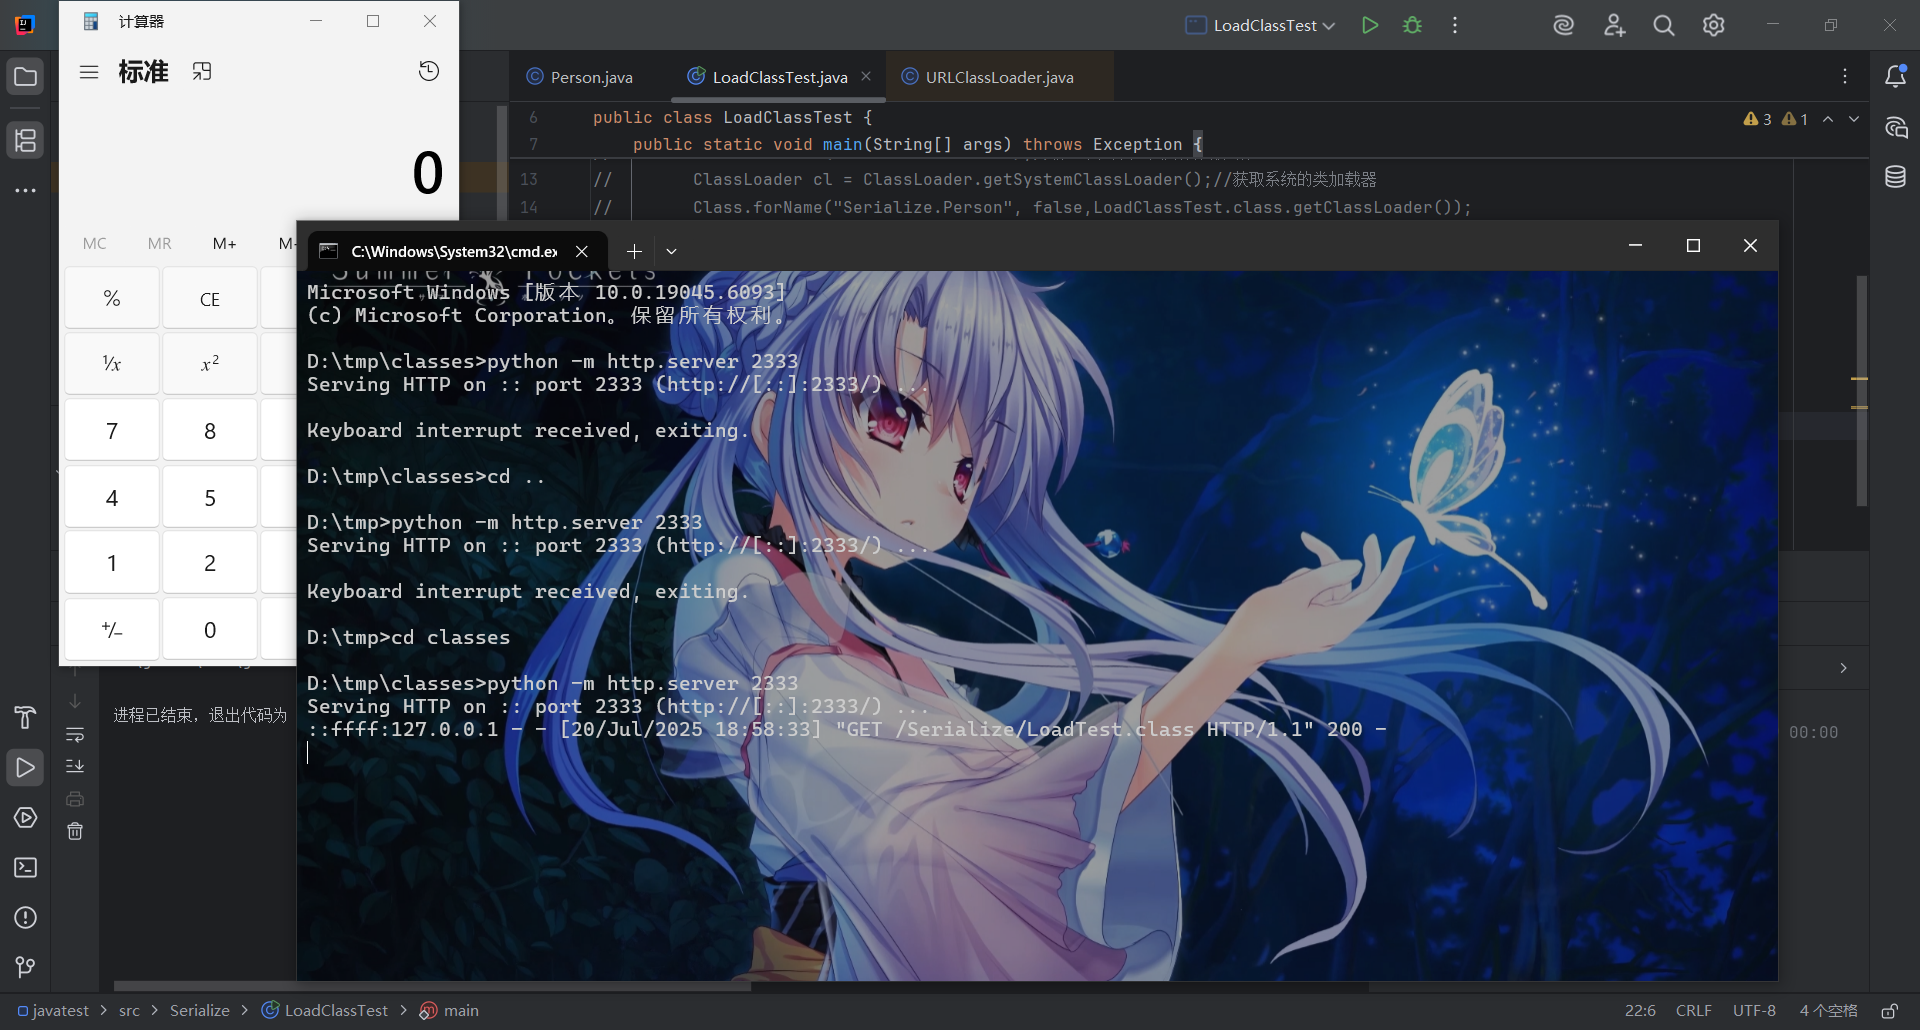Click Calculator digit 7
The image size is (1920, 1030).
[112, 431]
